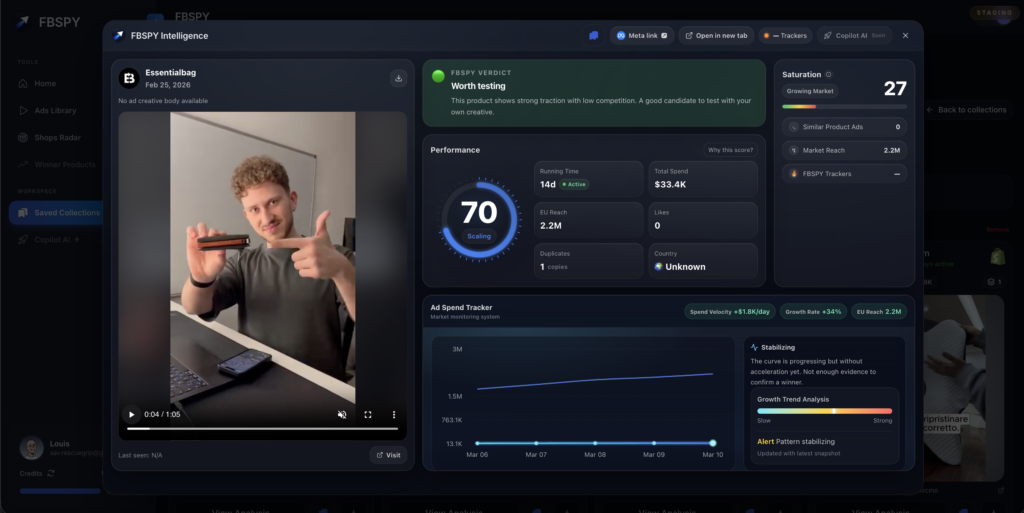This screenshot has width=1024, height=513.
Task: Click the Growing Market badge
Action: pos(810,91)
